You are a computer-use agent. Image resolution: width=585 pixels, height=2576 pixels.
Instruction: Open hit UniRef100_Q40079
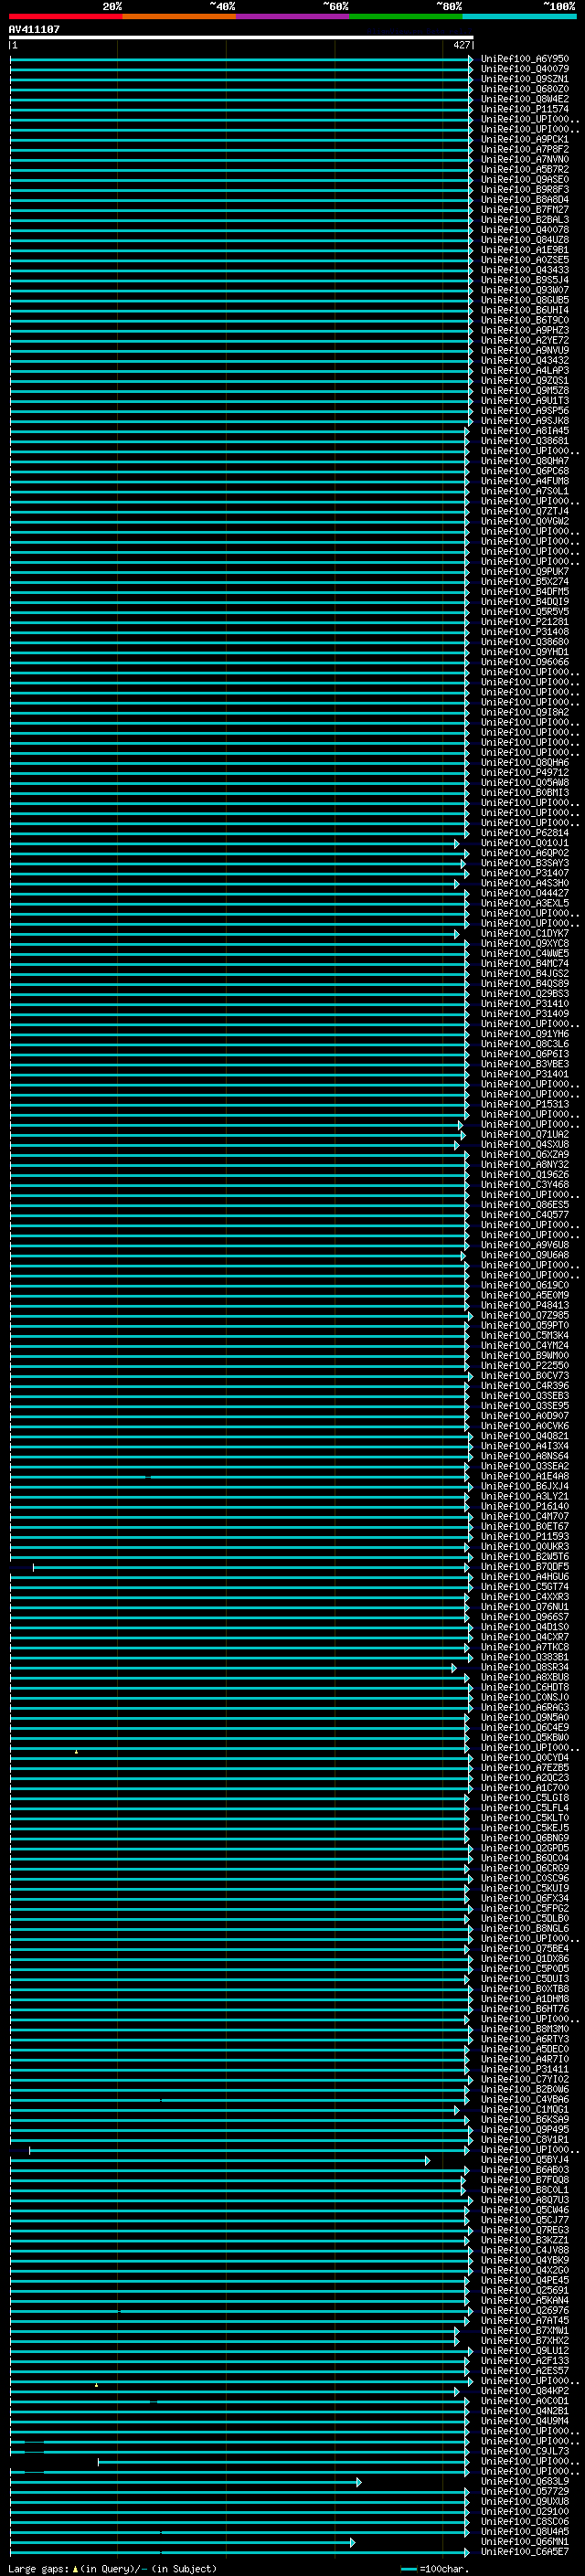pyautogui.click(x=524, y=69)
